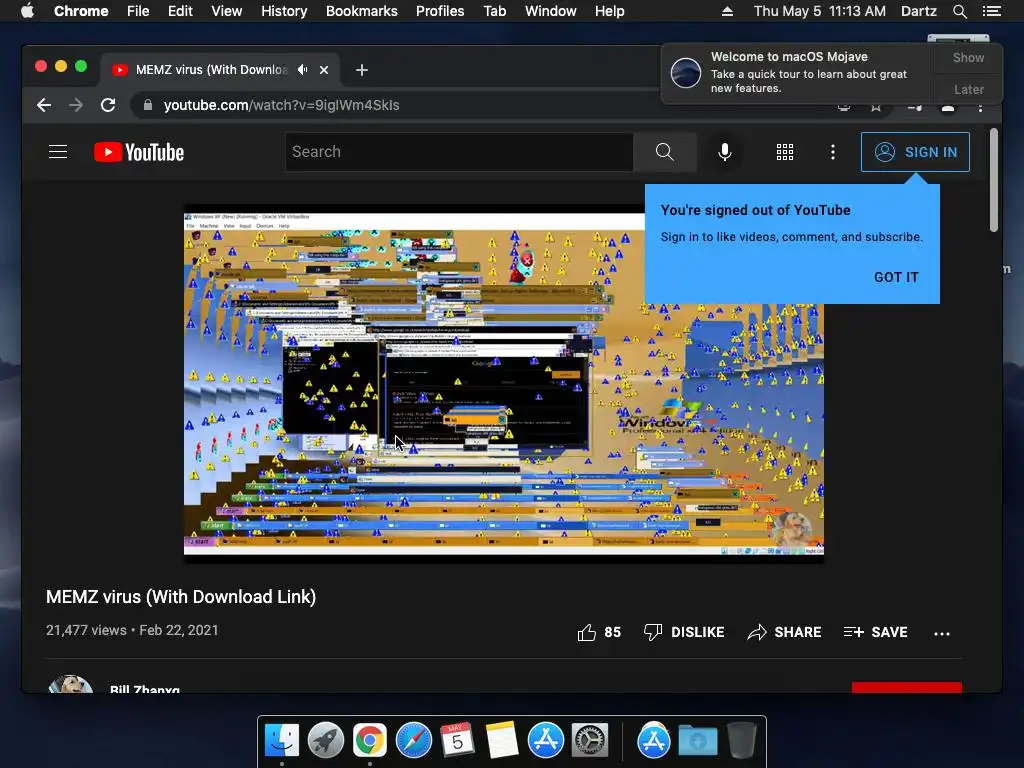Click the eject icon in the menu bar
Viewport: 1024px width, 768px height.
click(x=727, y=11)
